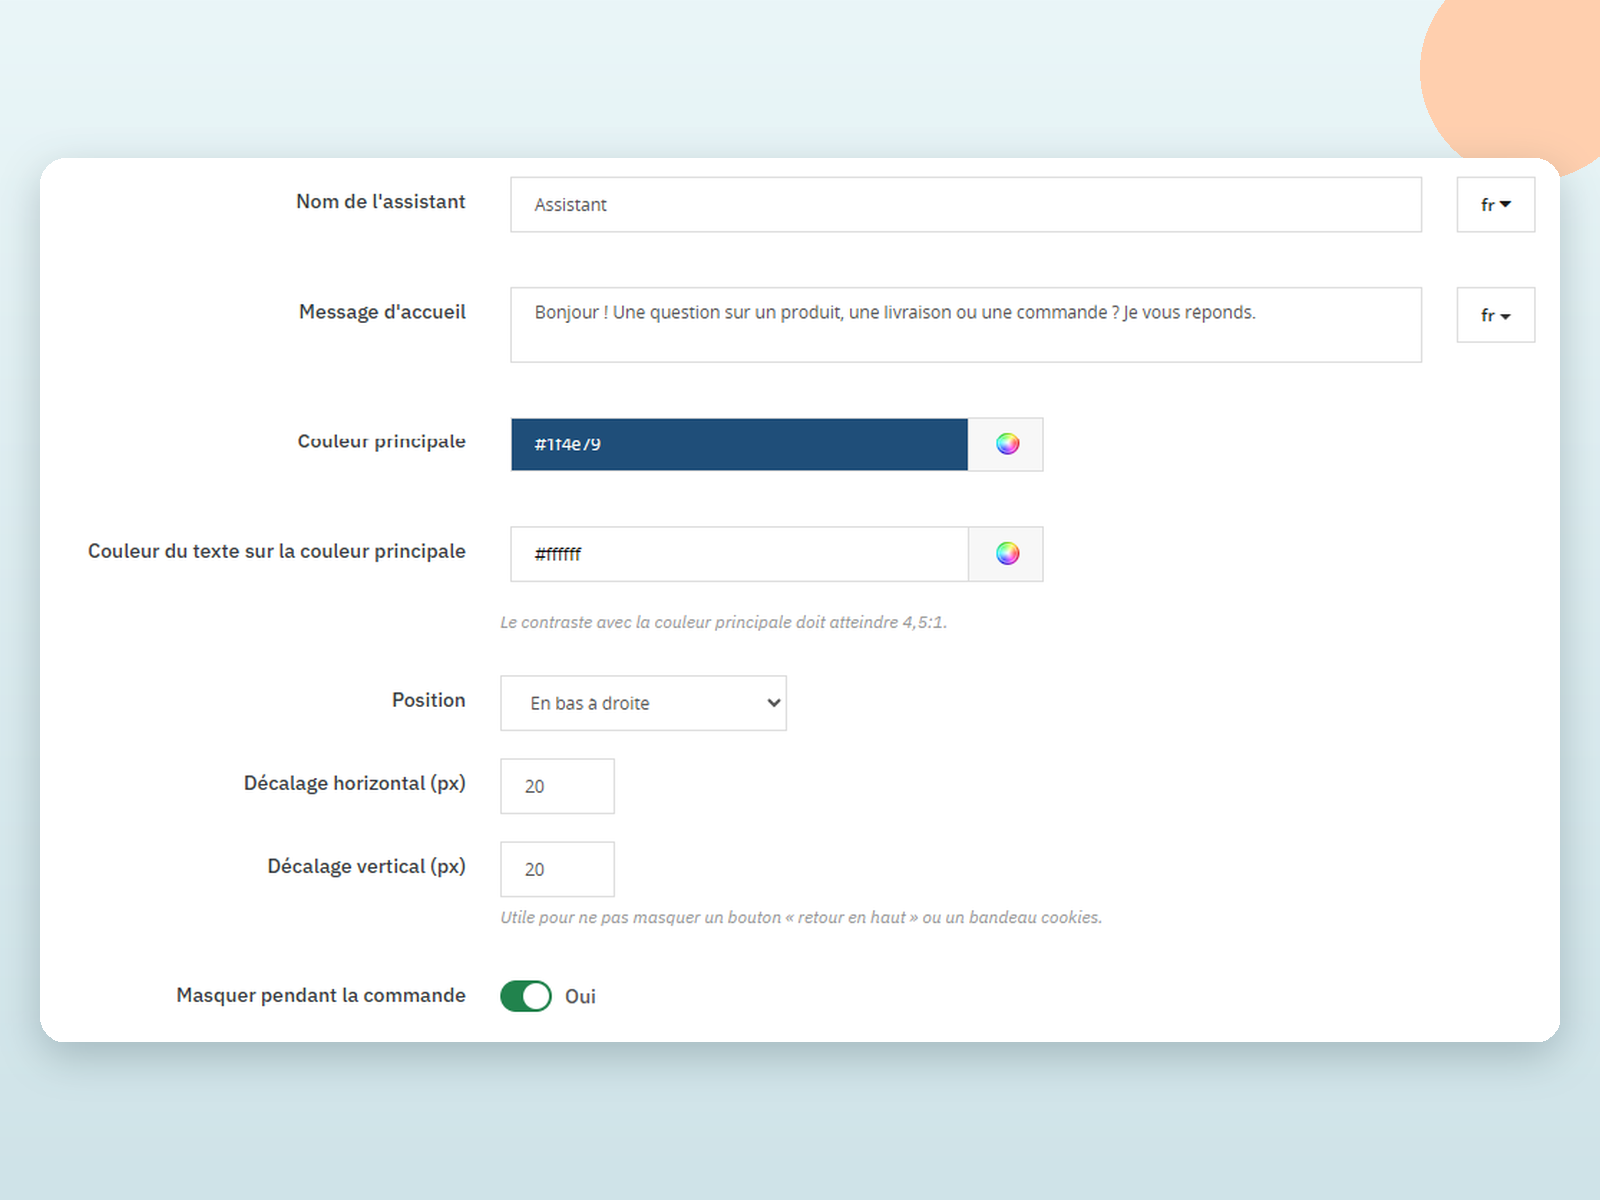The height and width of the screenshot is (1200, 1600).
Task: Click the #1f4e79 main color field
Action: (x=739, y=444)
